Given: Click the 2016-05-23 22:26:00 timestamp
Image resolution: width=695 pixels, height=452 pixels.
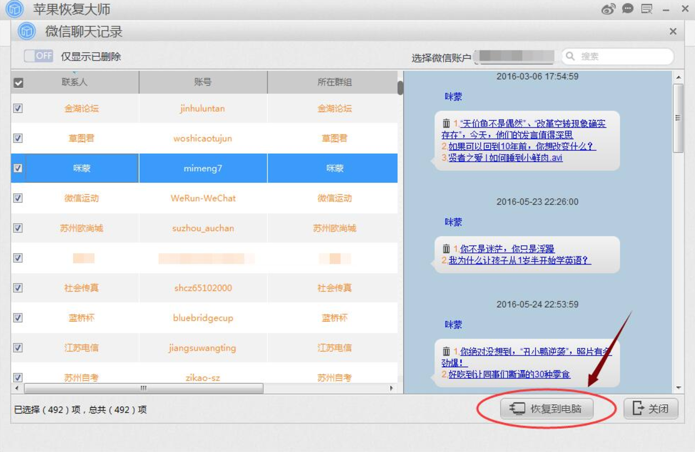Looking at the screenshot, I should tap(537, 202).
